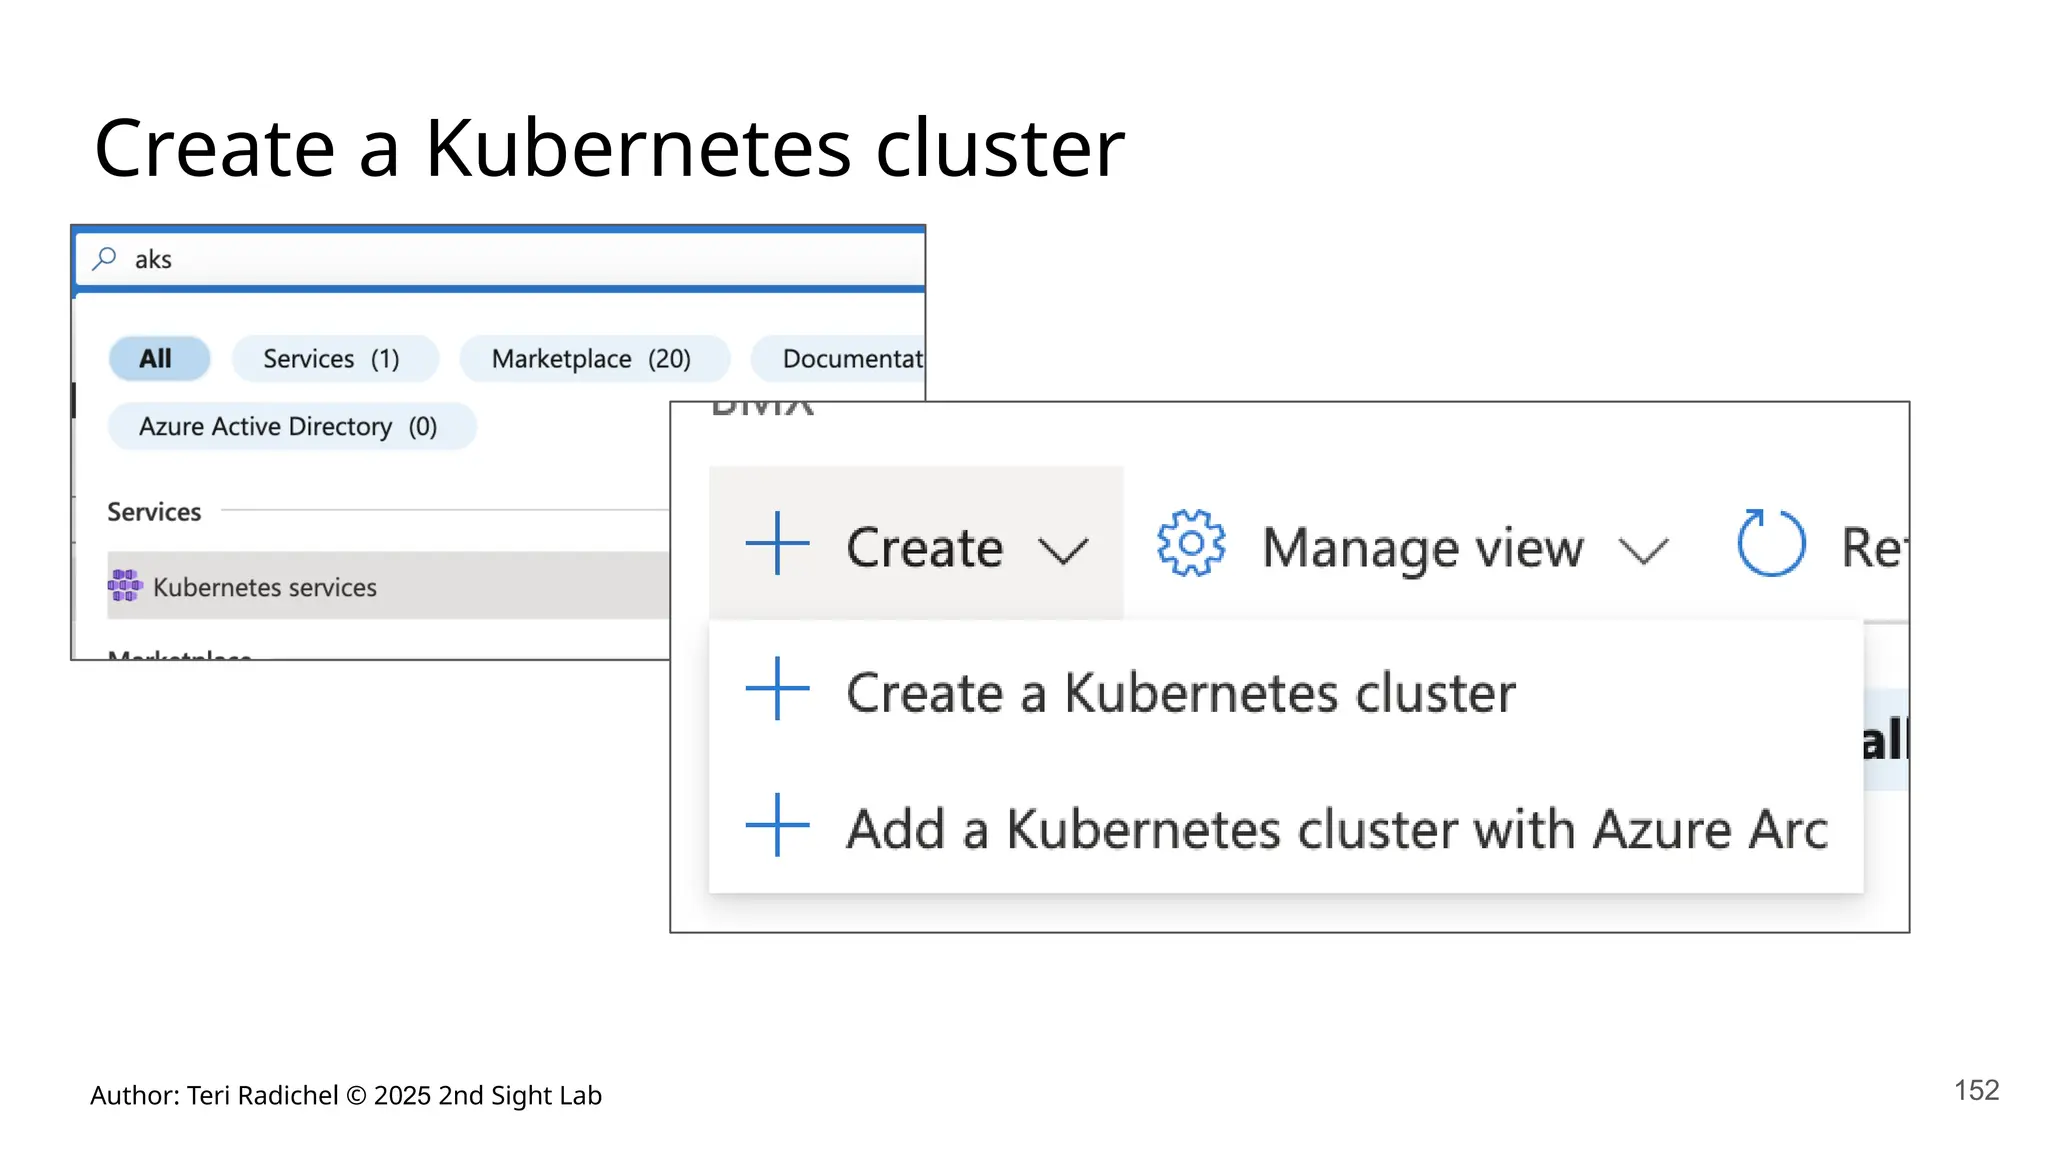Choose Add a Kubernetes cluster with Azure Arc
Viewport: 2048px width, 1152px height.
pyautogui.click(x=1285, y=827)
